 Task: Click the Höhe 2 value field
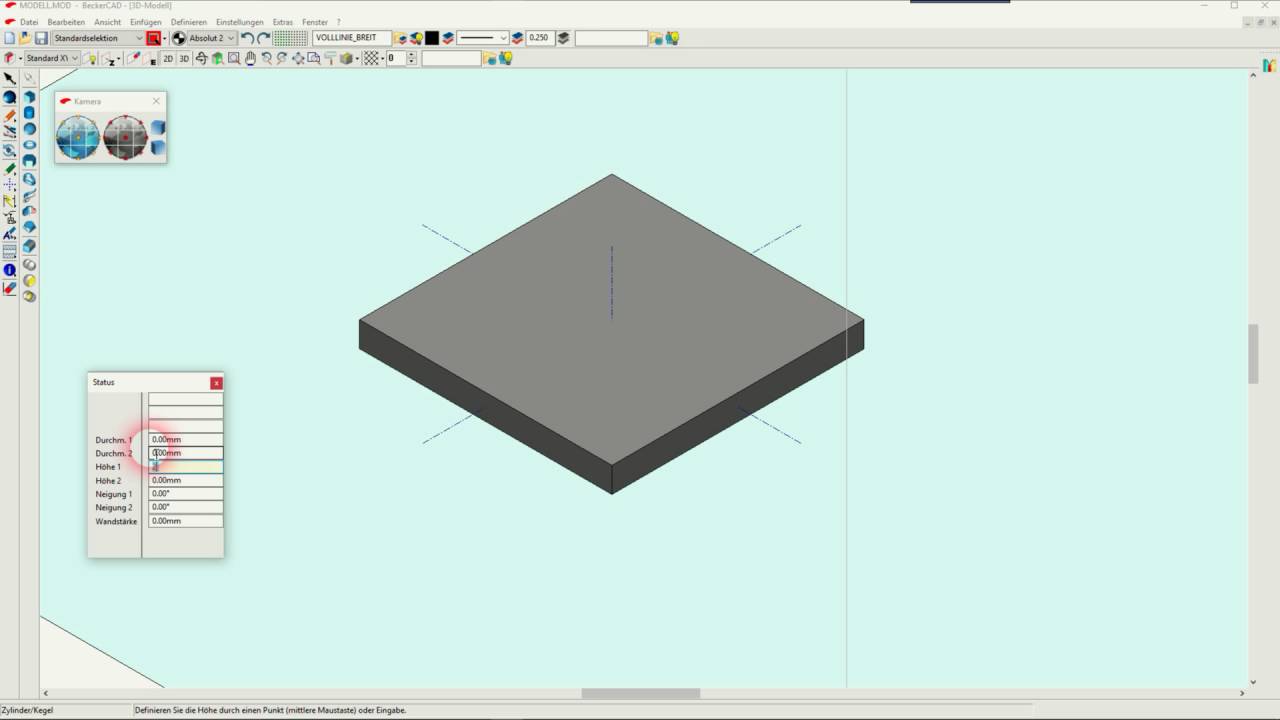click(x=185, y=480)
